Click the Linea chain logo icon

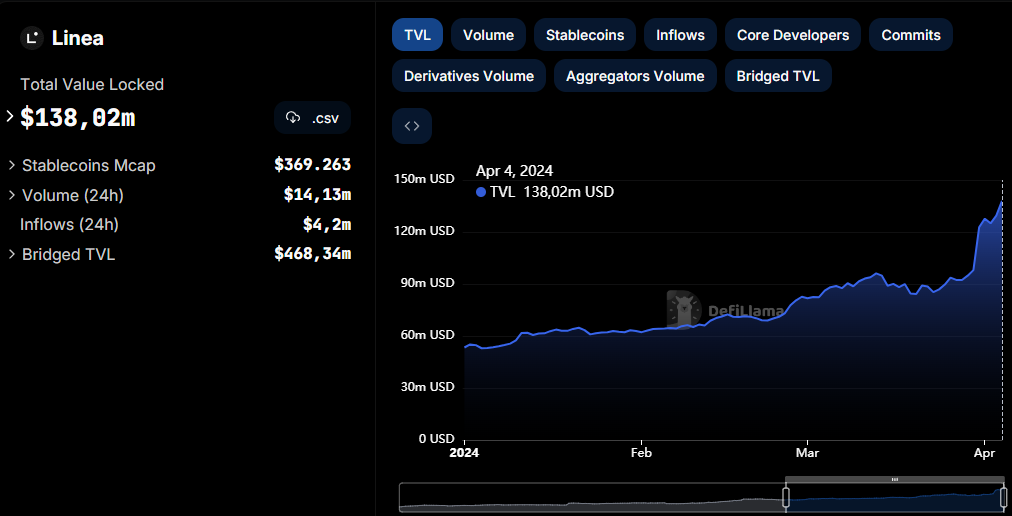click(32, 38)
